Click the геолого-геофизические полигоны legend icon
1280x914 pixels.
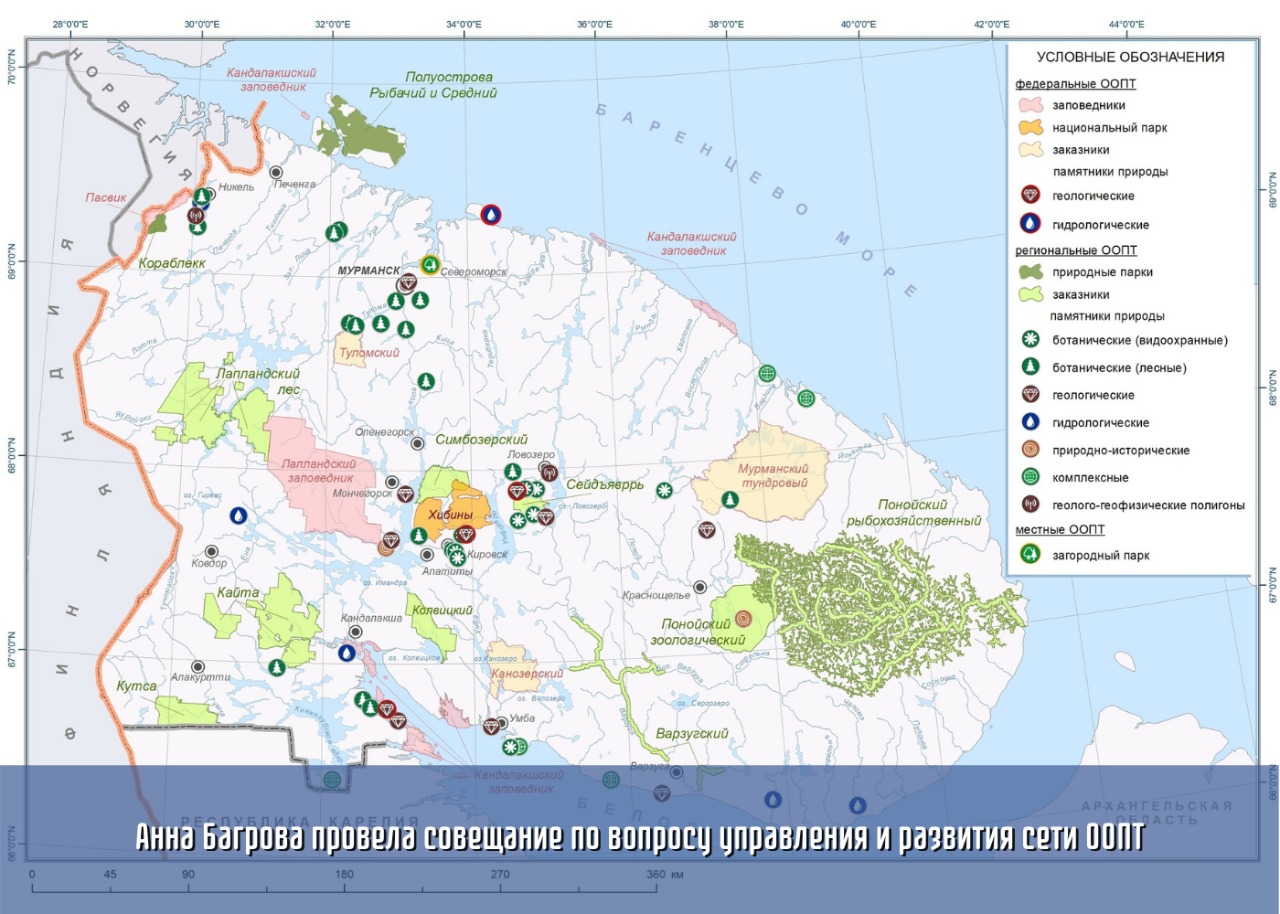[x=1031, y=505]
